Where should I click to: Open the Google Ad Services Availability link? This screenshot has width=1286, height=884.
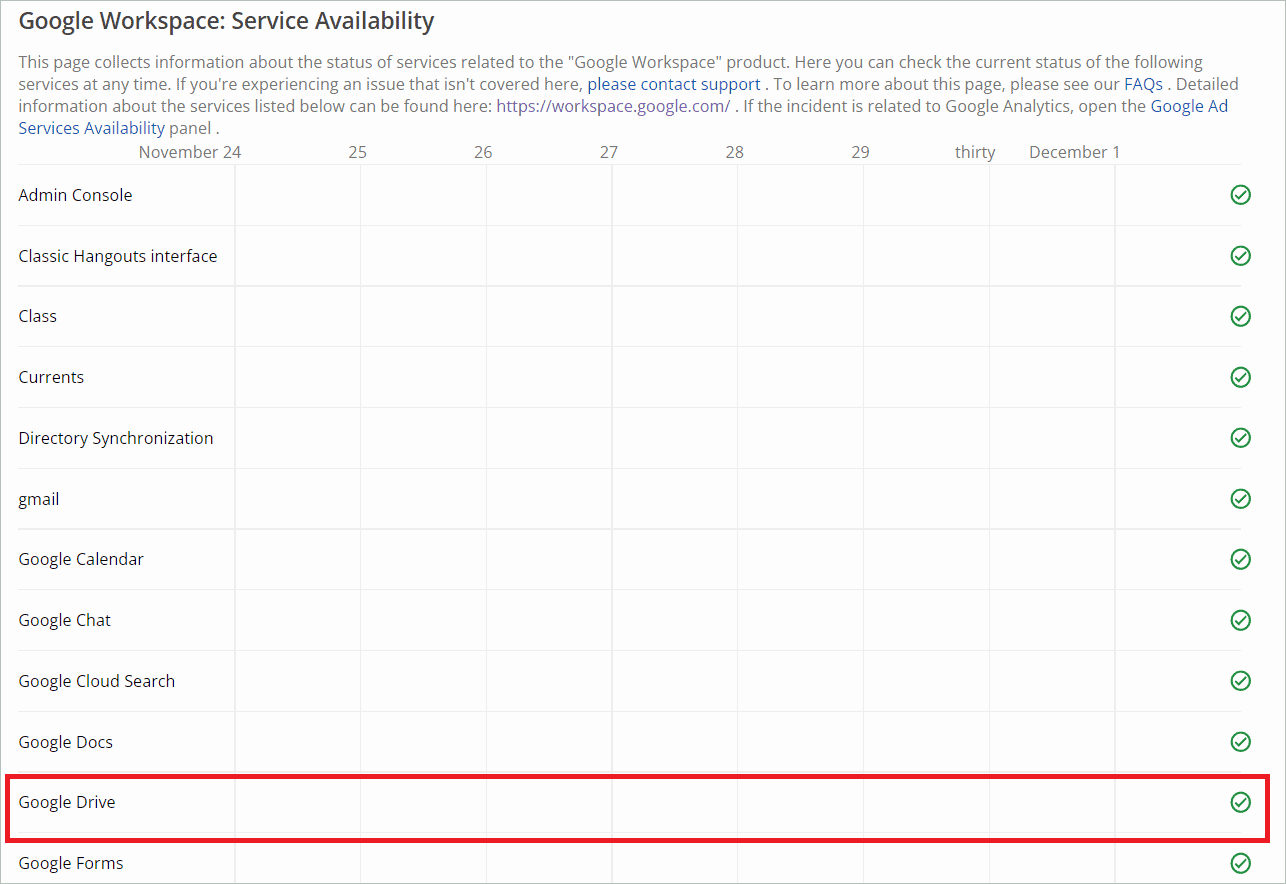[x=623, y=117]
